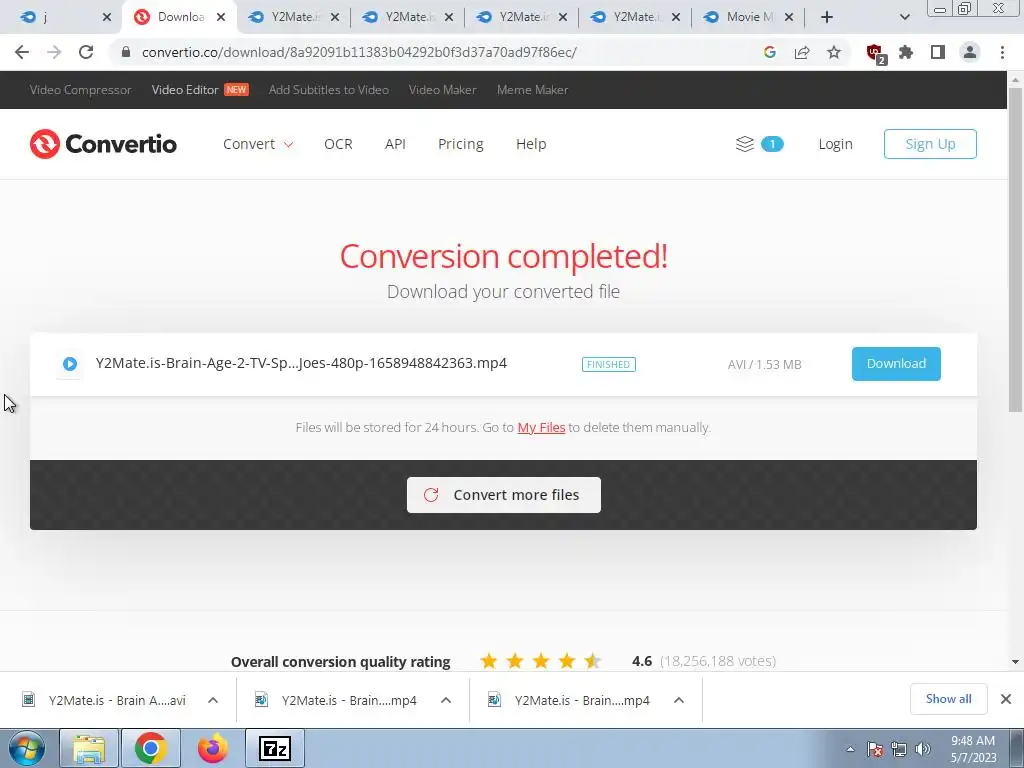Close the downloads bar
1024x768 pixels.
tap(1006, 699)
